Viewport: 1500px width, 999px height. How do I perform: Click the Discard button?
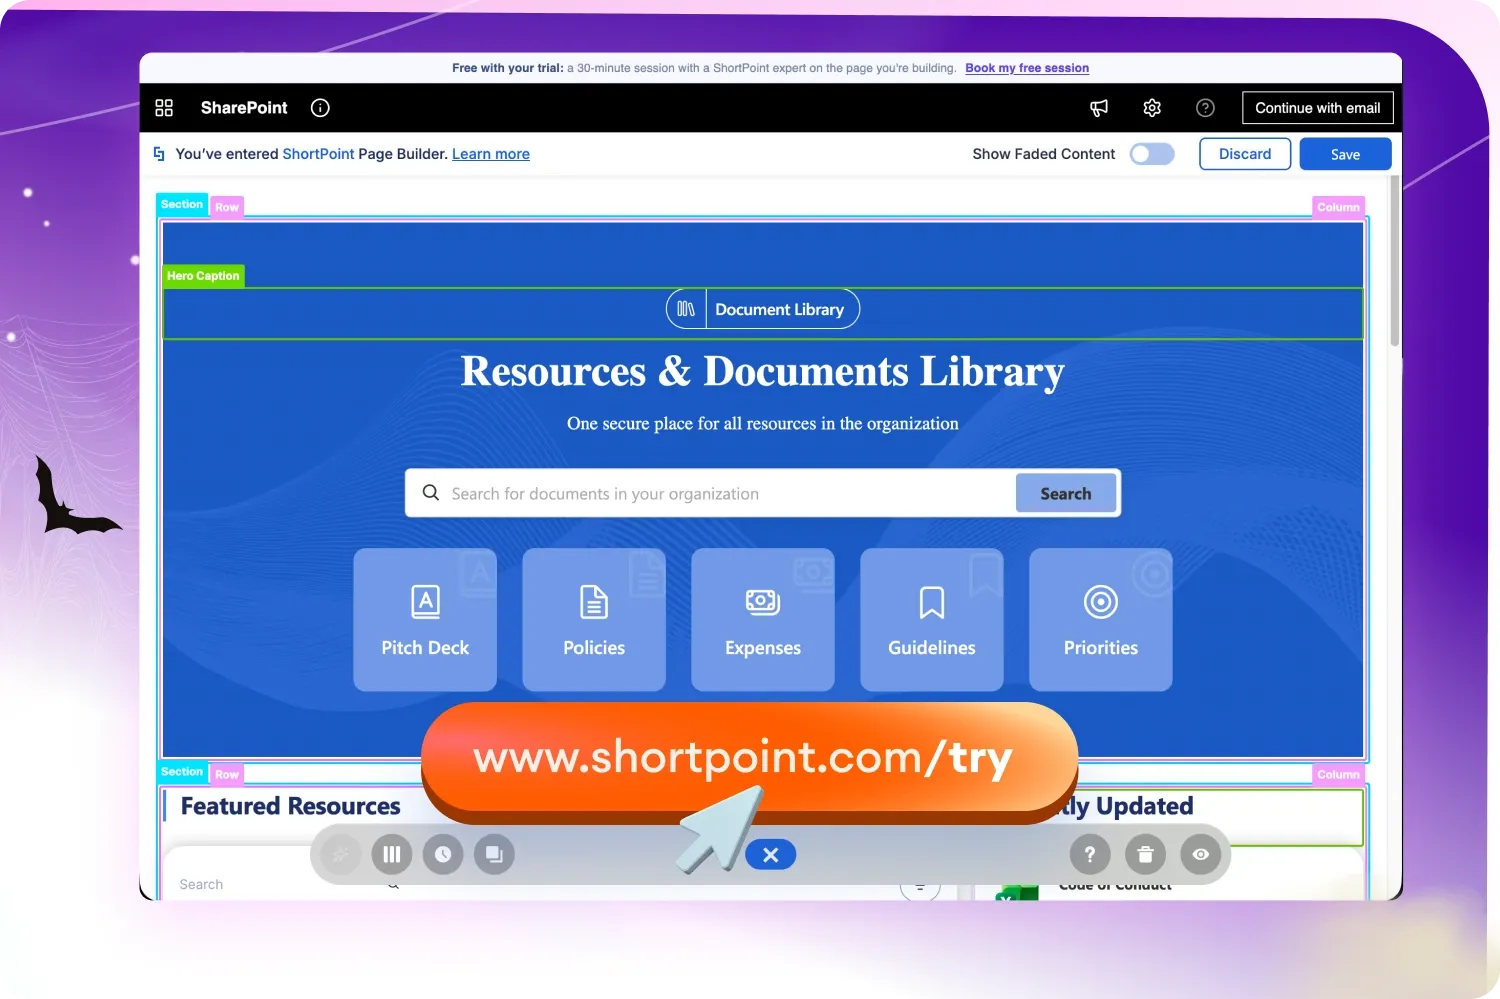(x=1245, y=154)
